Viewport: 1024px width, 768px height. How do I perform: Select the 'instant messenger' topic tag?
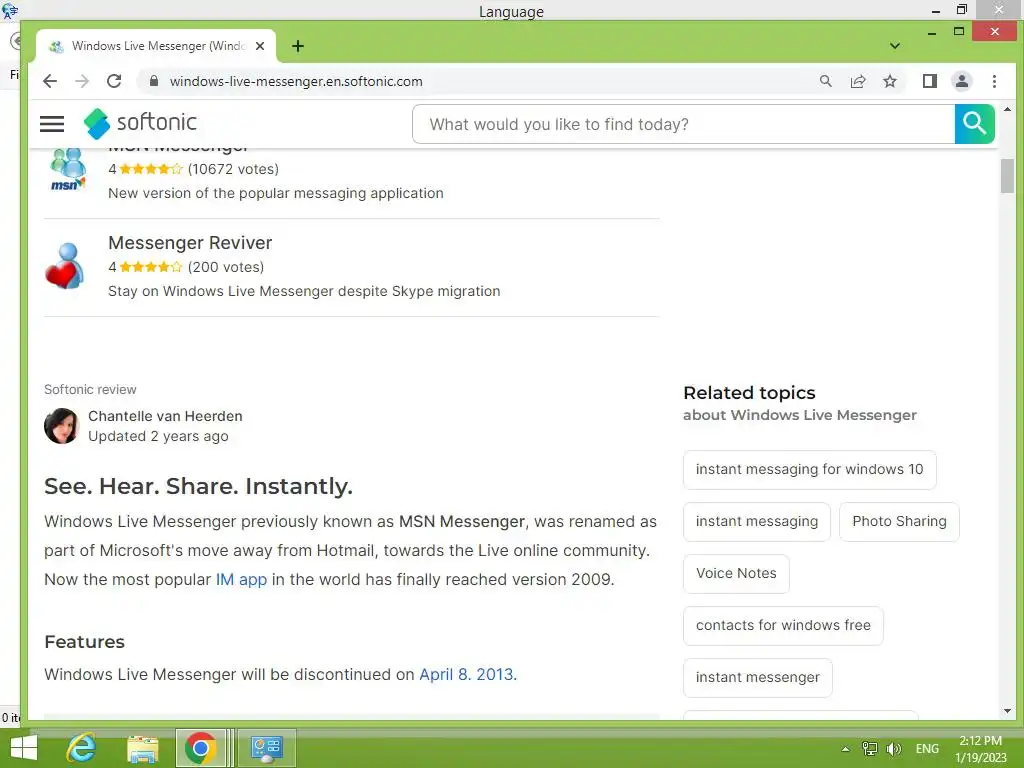point(758,677)
